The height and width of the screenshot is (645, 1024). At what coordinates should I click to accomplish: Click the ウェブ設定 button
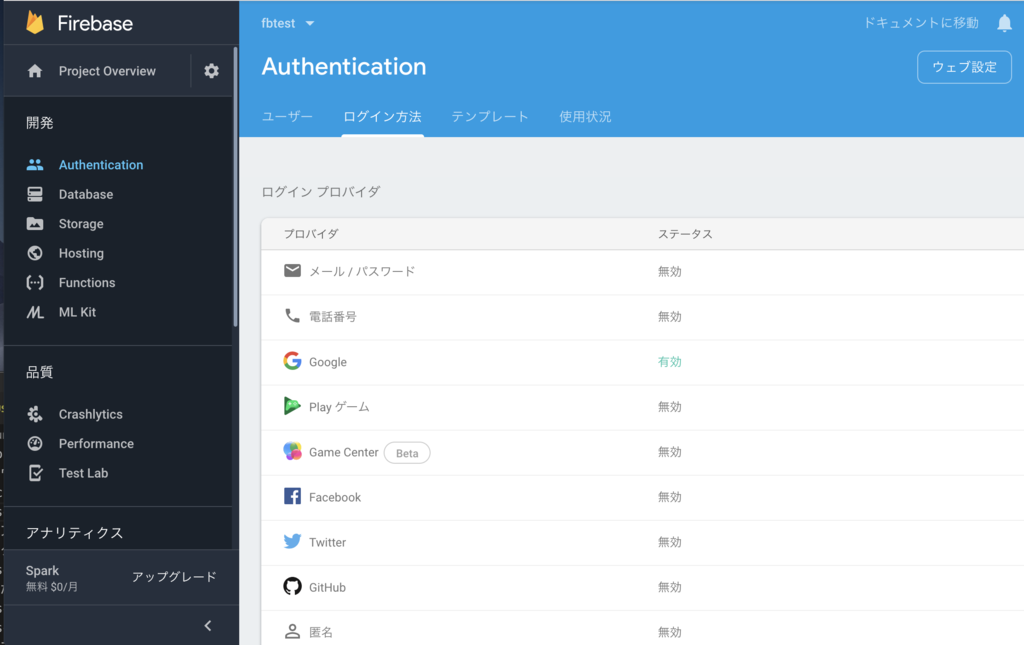click(963, 66)
